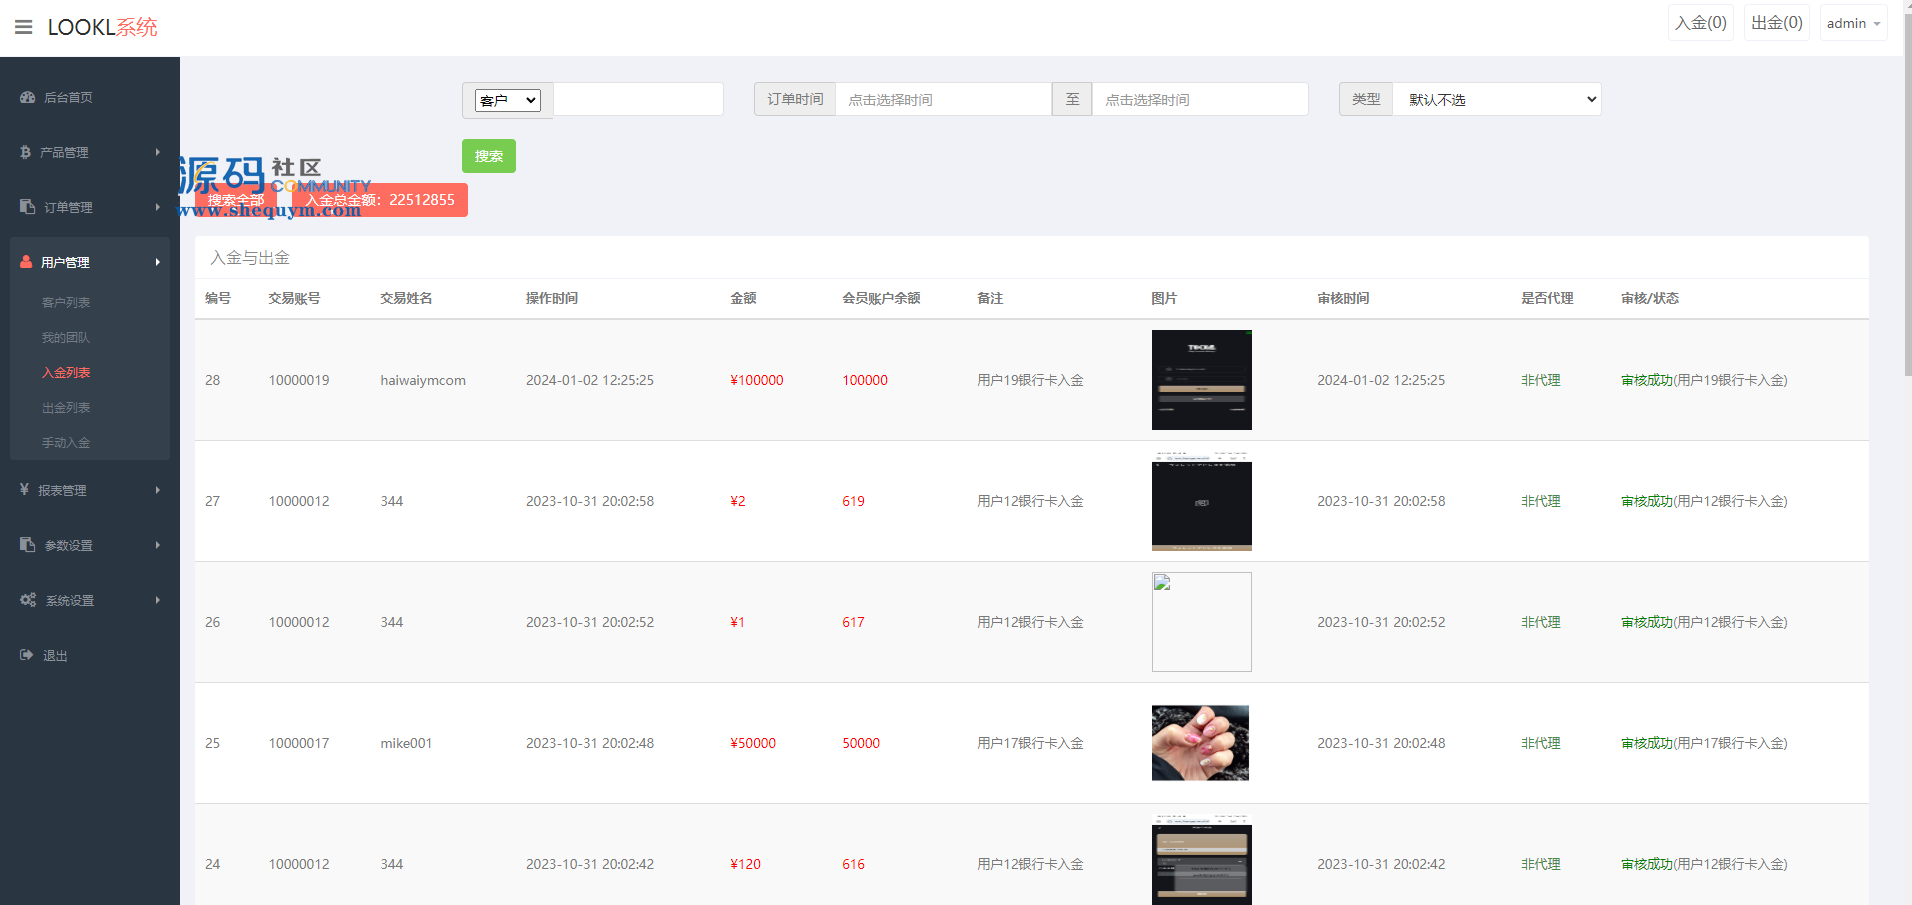Click the gears icon beside 系统设置
The height and width of the screenshot is (905, 1912).
tap(28, 600)
